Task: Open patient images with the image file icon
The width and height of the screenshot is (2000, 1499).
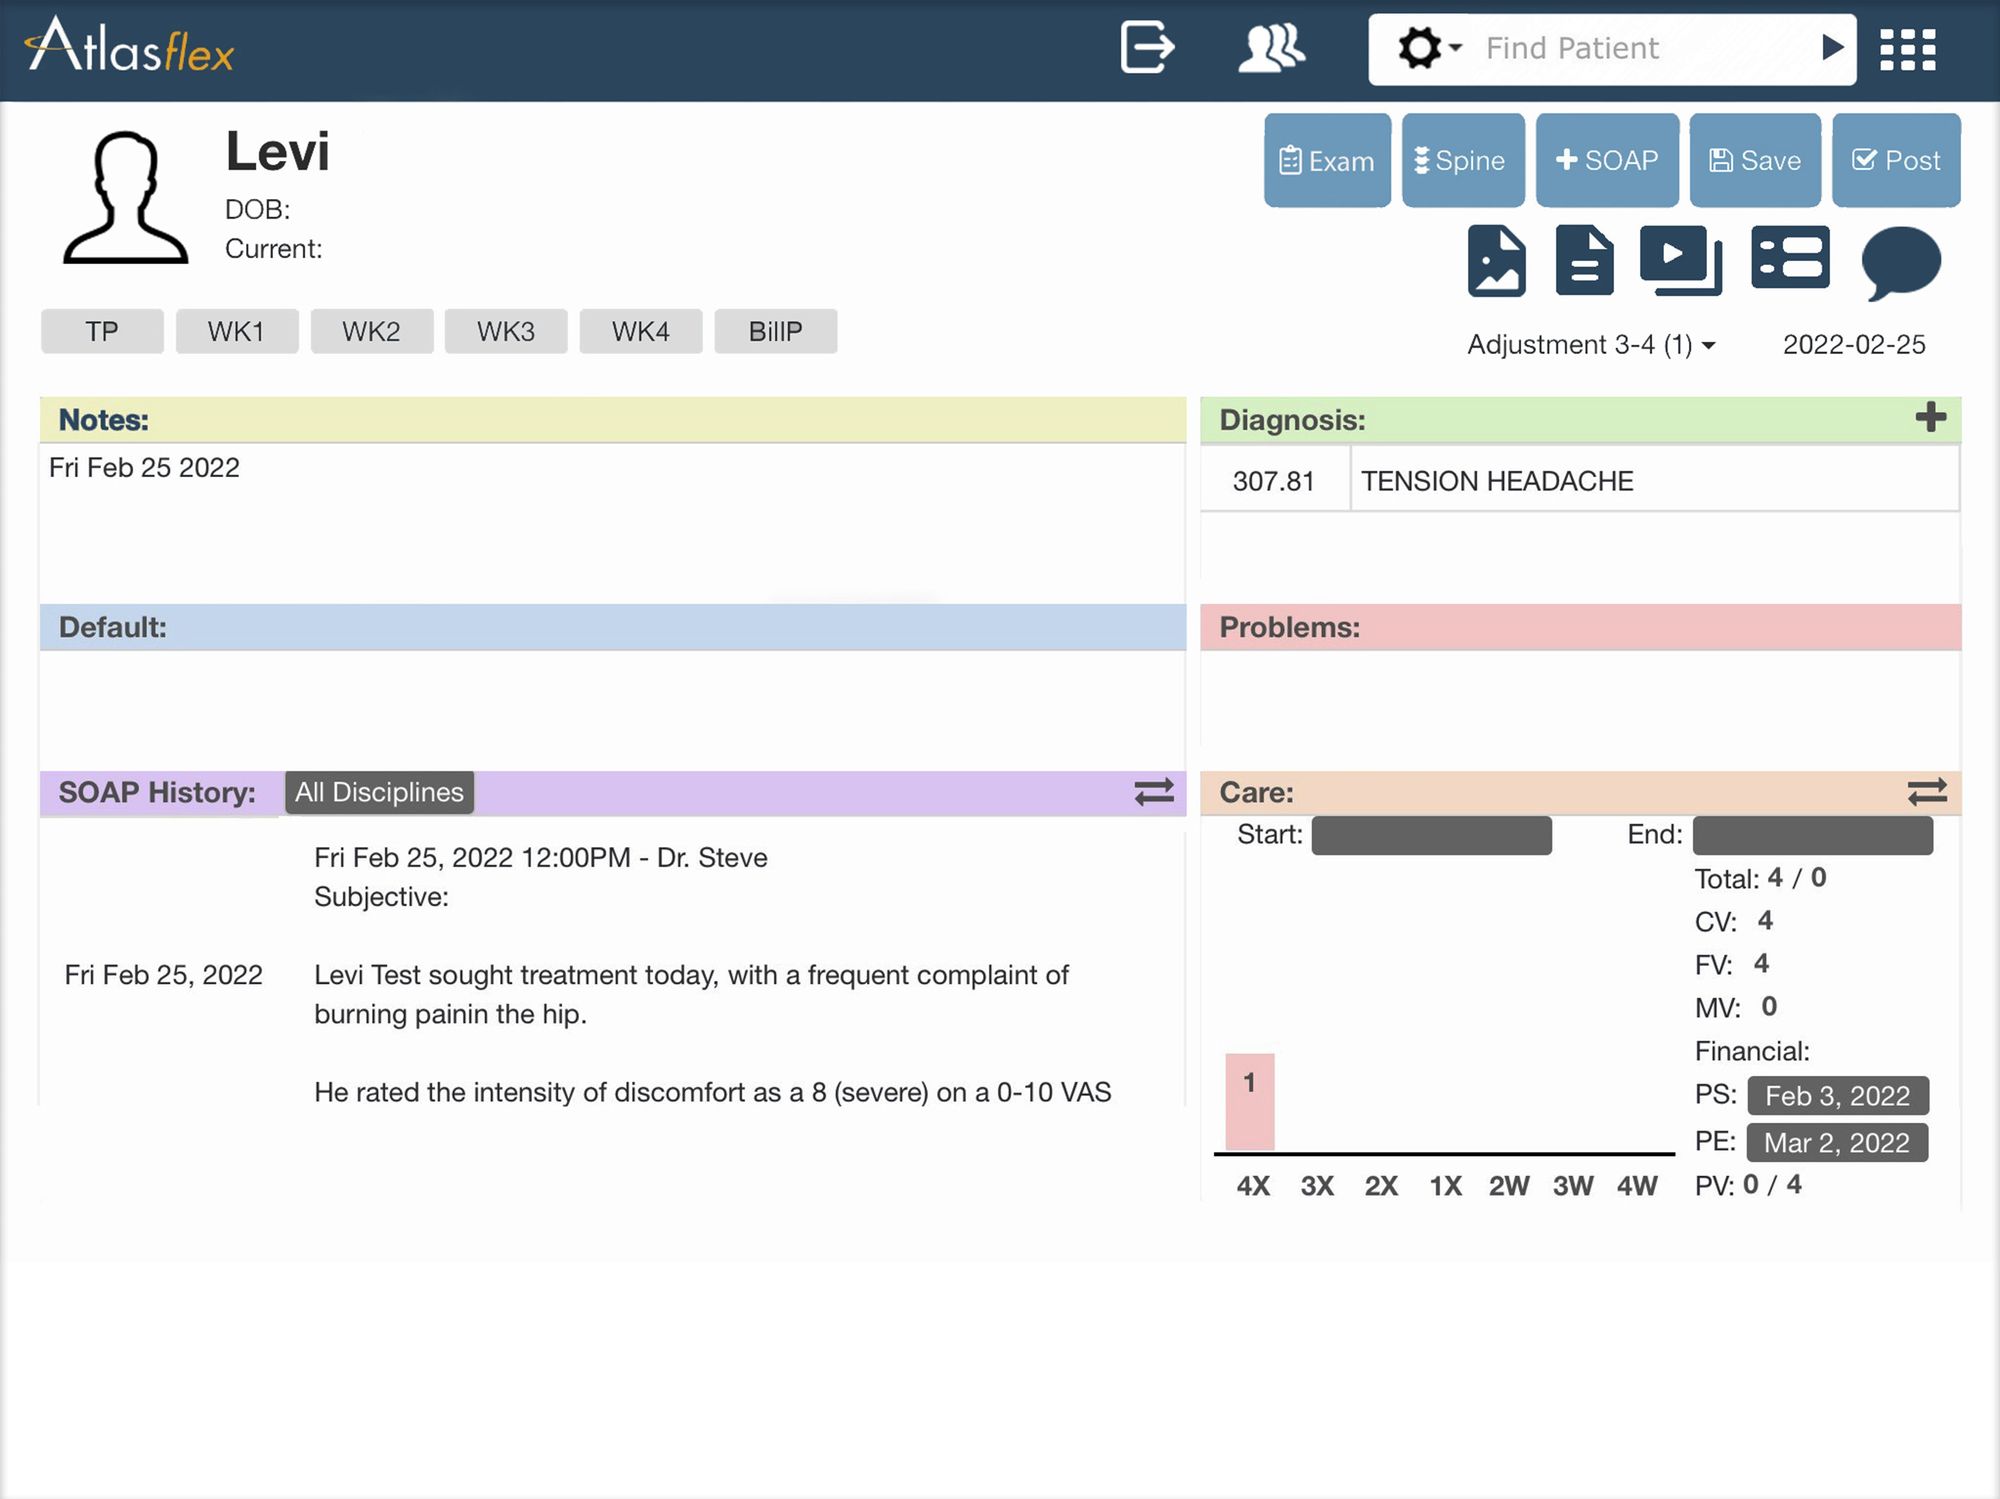Action: 1497,260
